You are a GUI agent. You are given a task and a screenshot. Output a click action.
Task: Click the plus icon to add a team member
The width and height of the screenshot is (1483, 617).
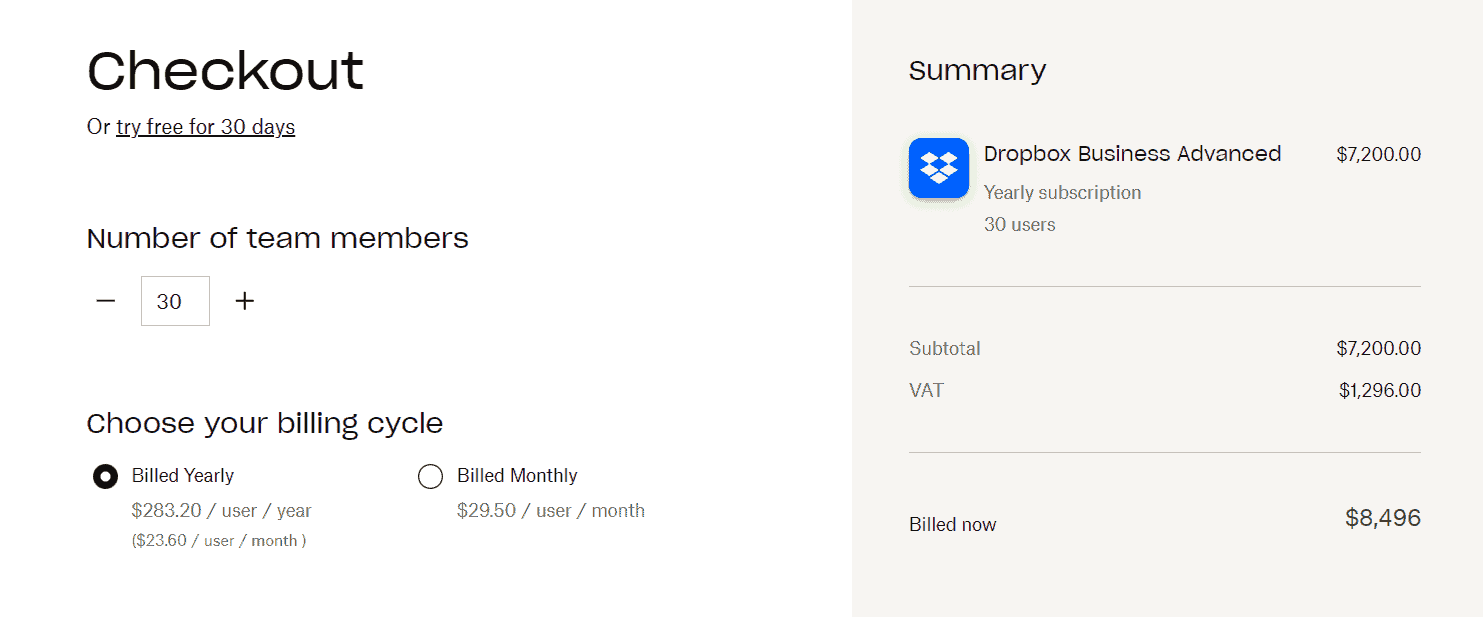pyautogui.click(x=244, y=300)
